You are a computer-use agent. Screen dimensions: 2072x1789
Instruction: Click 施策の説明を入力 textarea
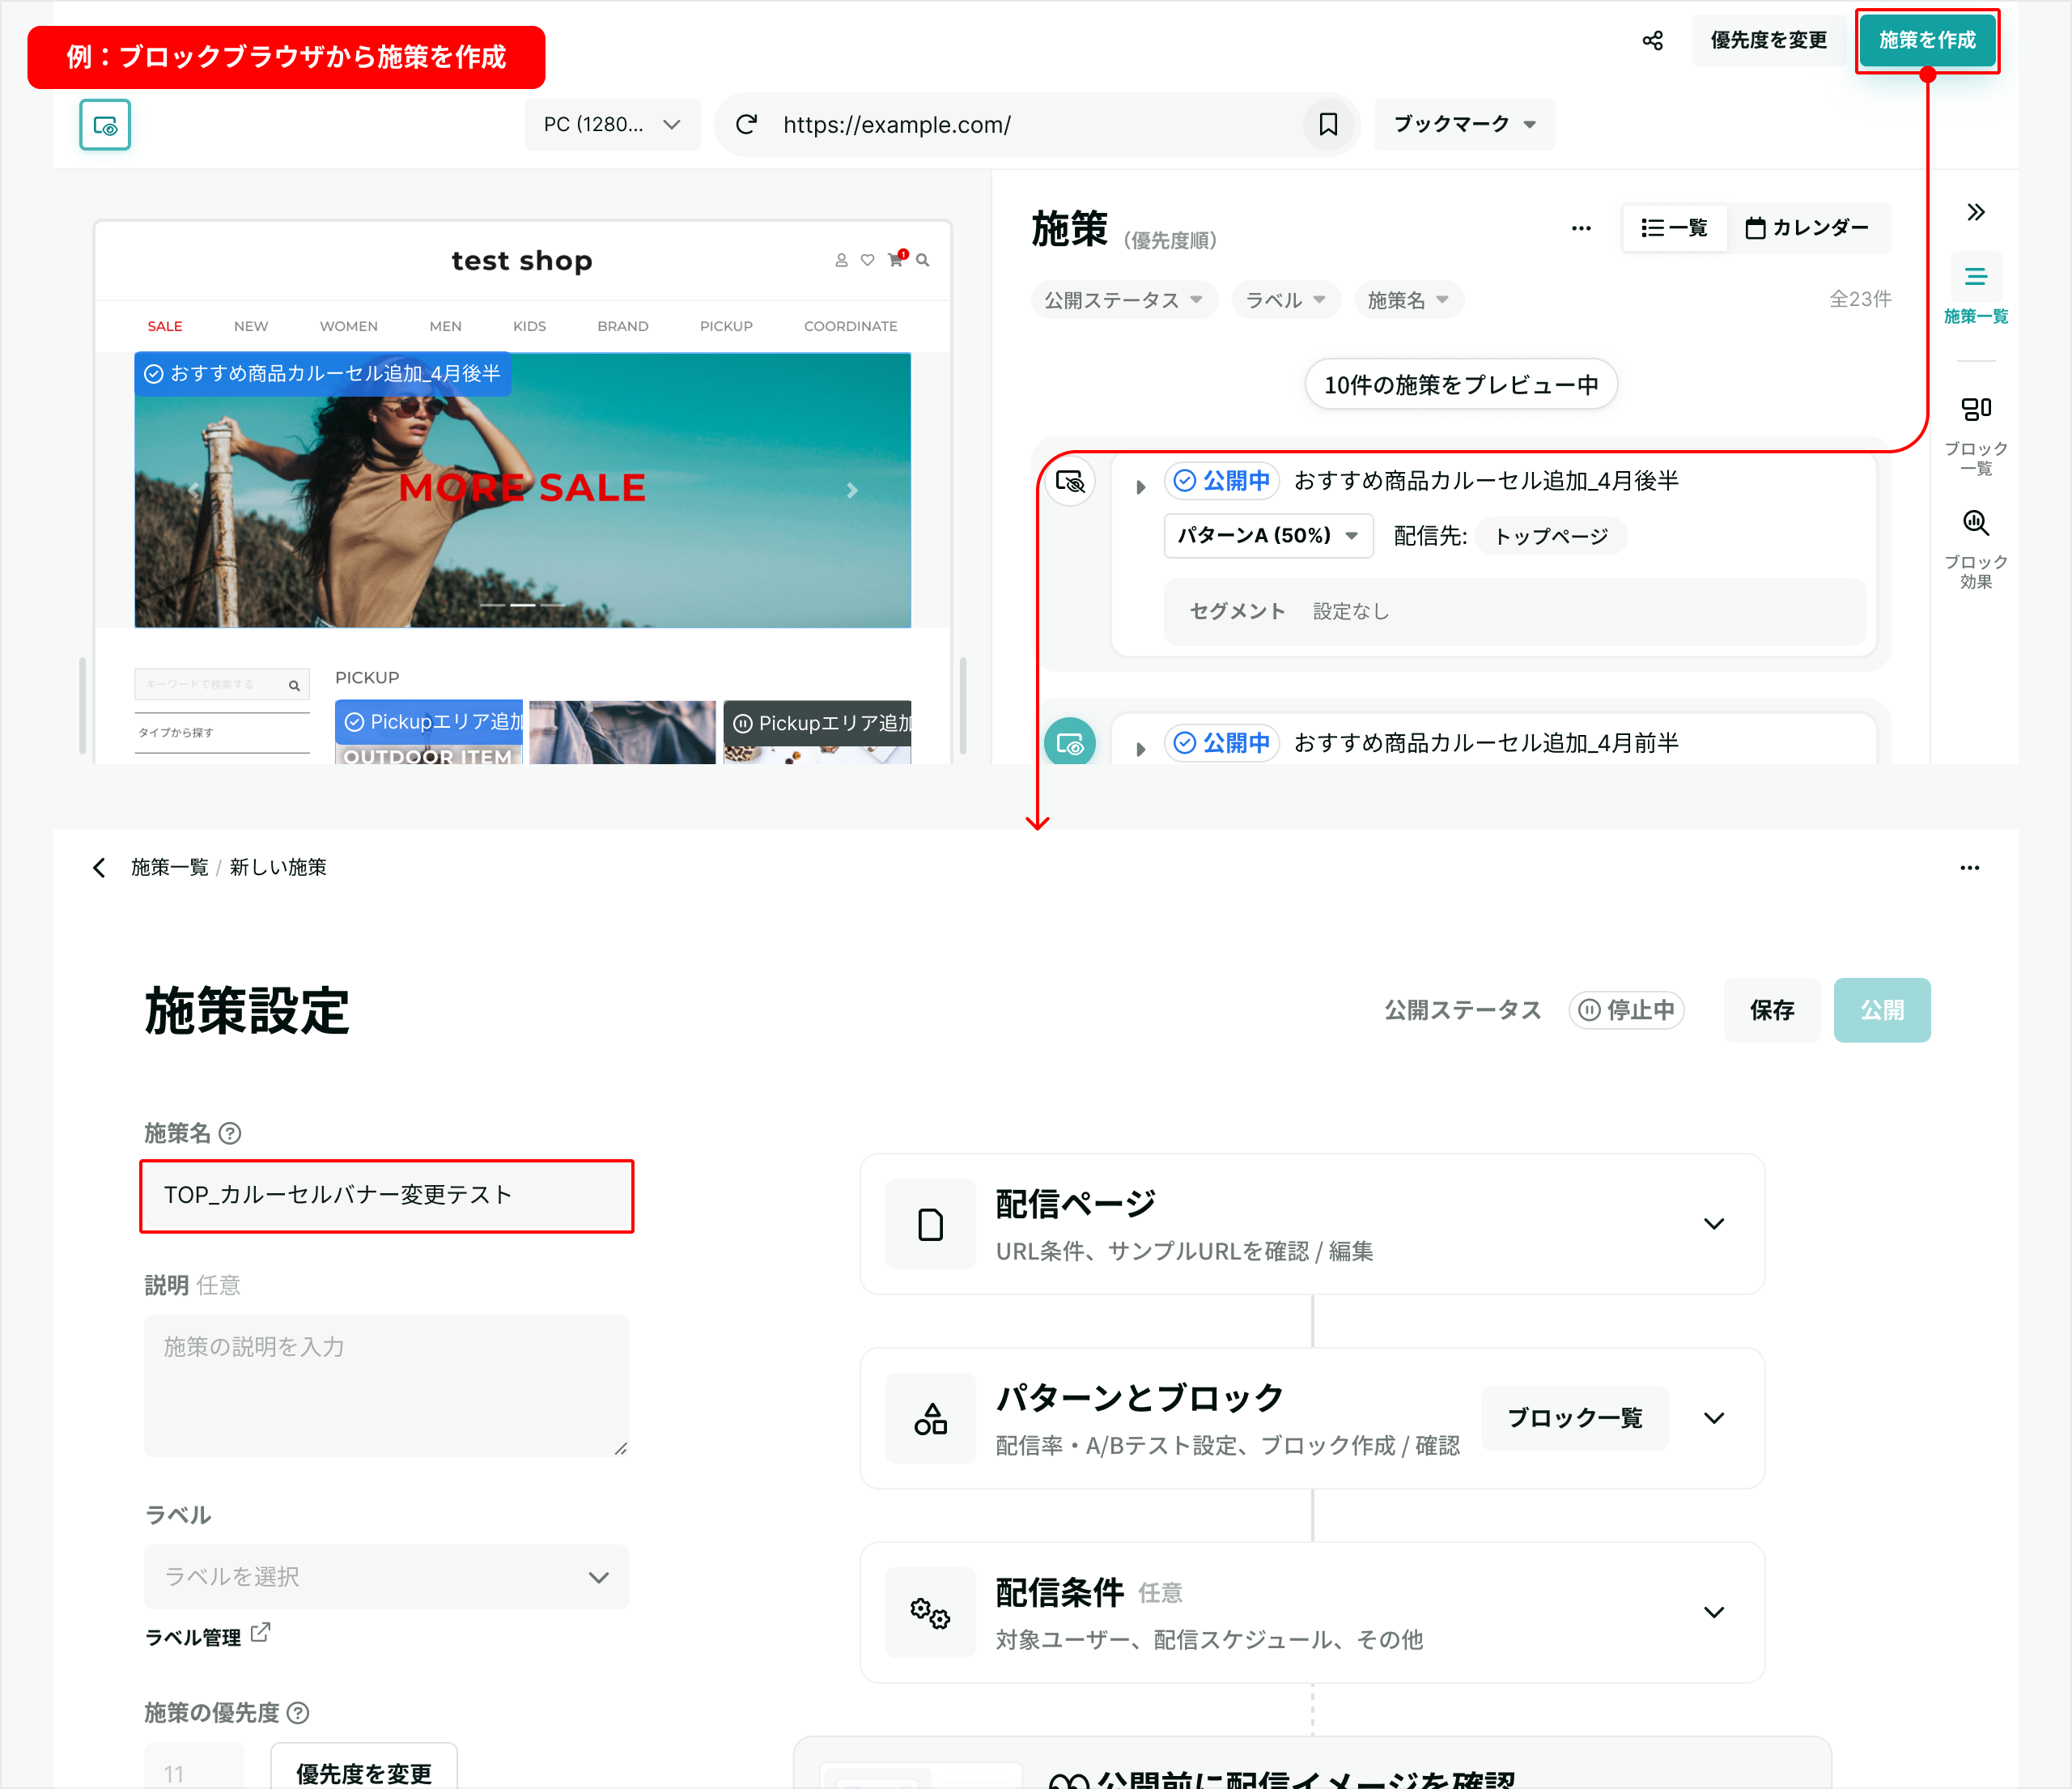(x=387, y=1386)
